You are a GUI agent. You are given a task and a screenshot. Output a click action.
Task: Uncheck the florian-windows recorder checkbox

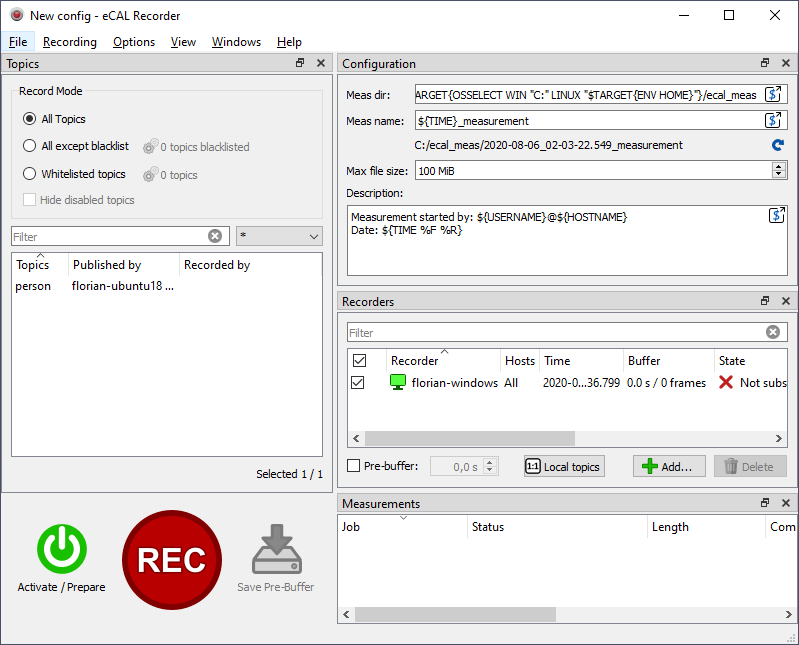pyautogui.click(x=358, y=382)
